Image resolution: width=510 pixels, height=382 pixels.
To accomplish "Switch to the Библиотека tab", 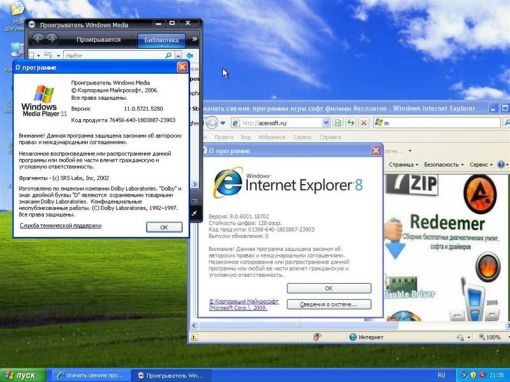I will pos(161,40).
